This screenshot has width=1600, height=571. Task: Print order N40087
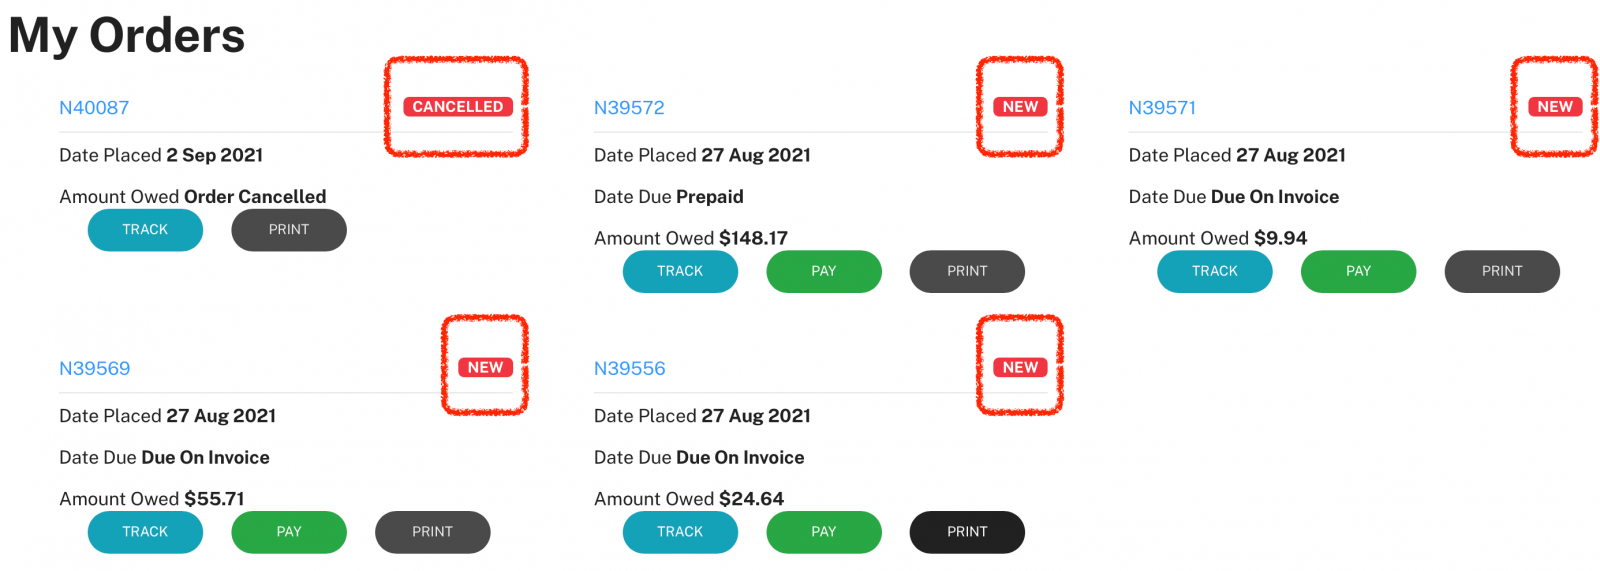[x=289, y=230]
